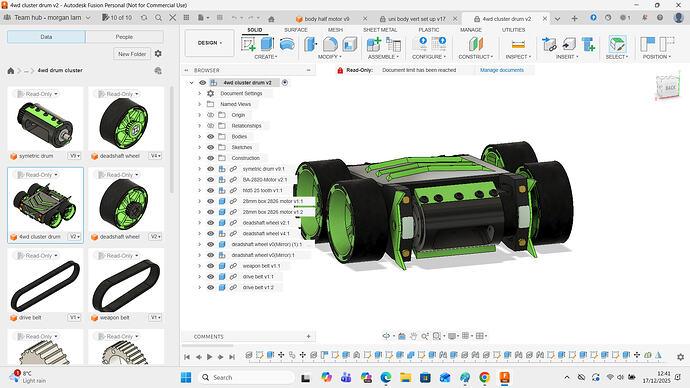
Task: Switch to the PLASTIC tab
Action: [429, 30]
